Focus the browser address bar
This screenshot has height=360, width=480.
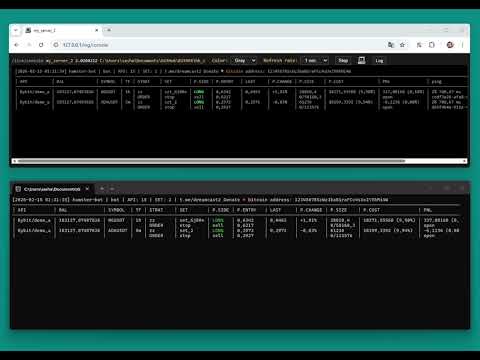tap(220, 45)
